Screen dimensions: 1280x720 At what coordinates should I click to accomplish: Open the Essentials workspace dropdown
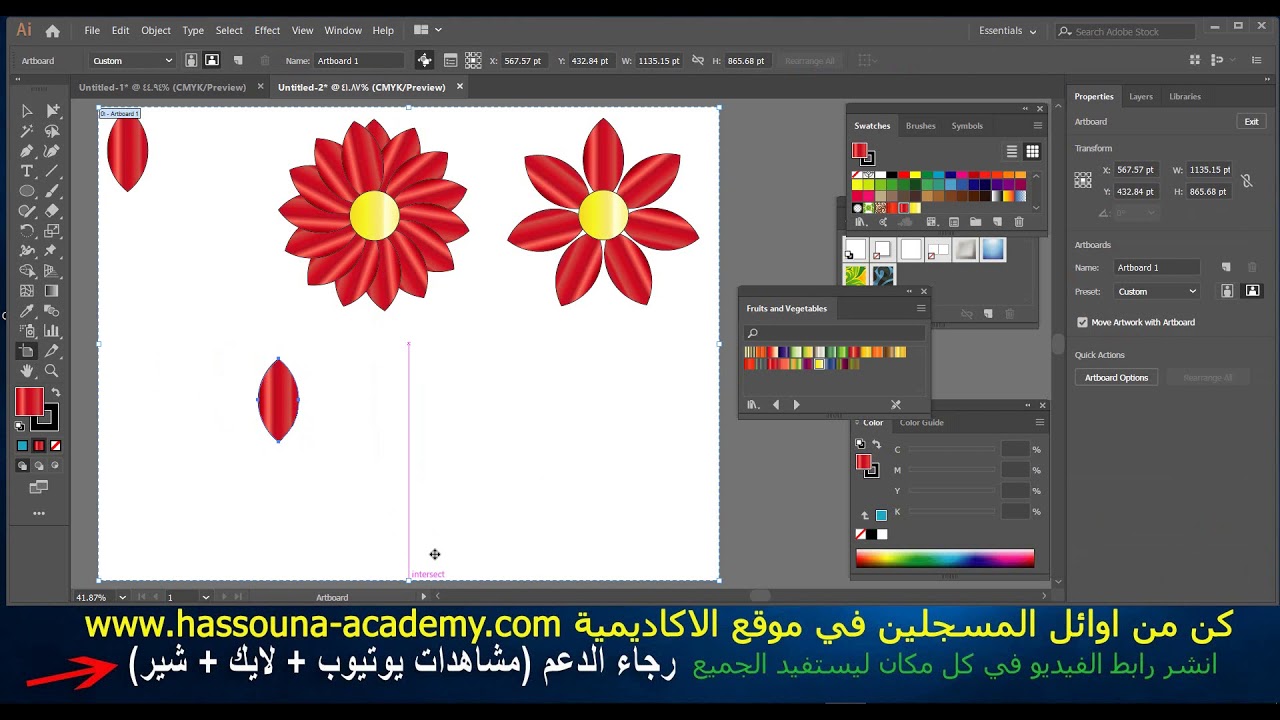coord(1007,31)
